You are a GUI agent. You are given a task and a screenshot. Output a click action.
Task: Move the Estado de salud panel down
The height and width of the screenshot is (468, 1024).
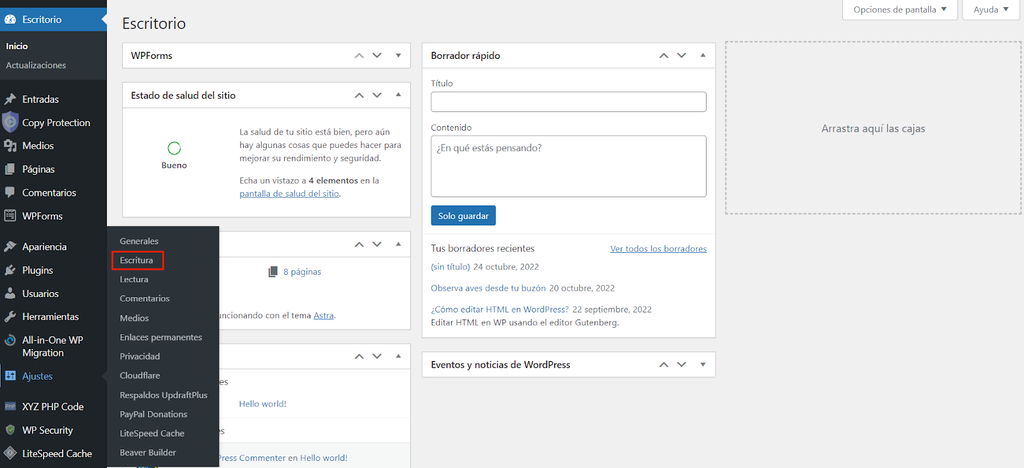tap(377, 95)
